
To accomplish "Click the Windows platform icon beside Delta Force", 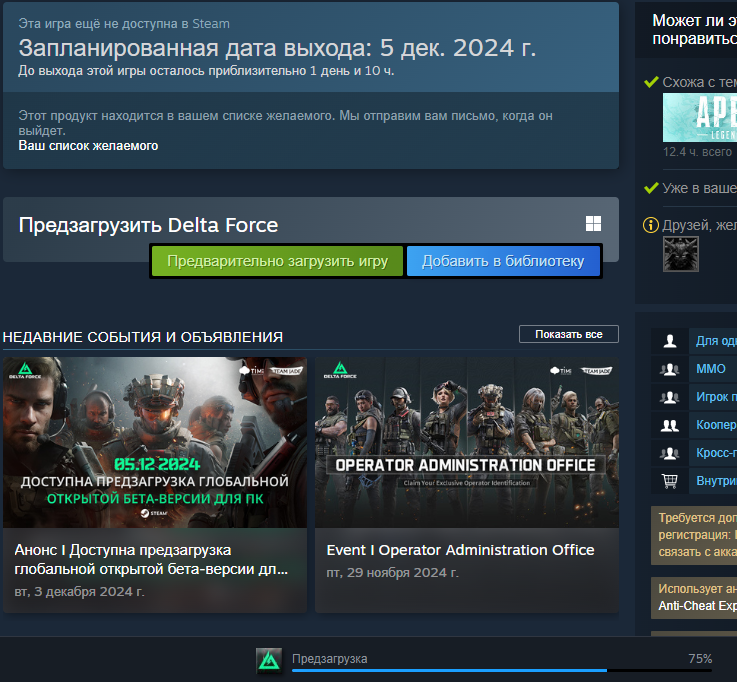I will (x=593, y=224).
